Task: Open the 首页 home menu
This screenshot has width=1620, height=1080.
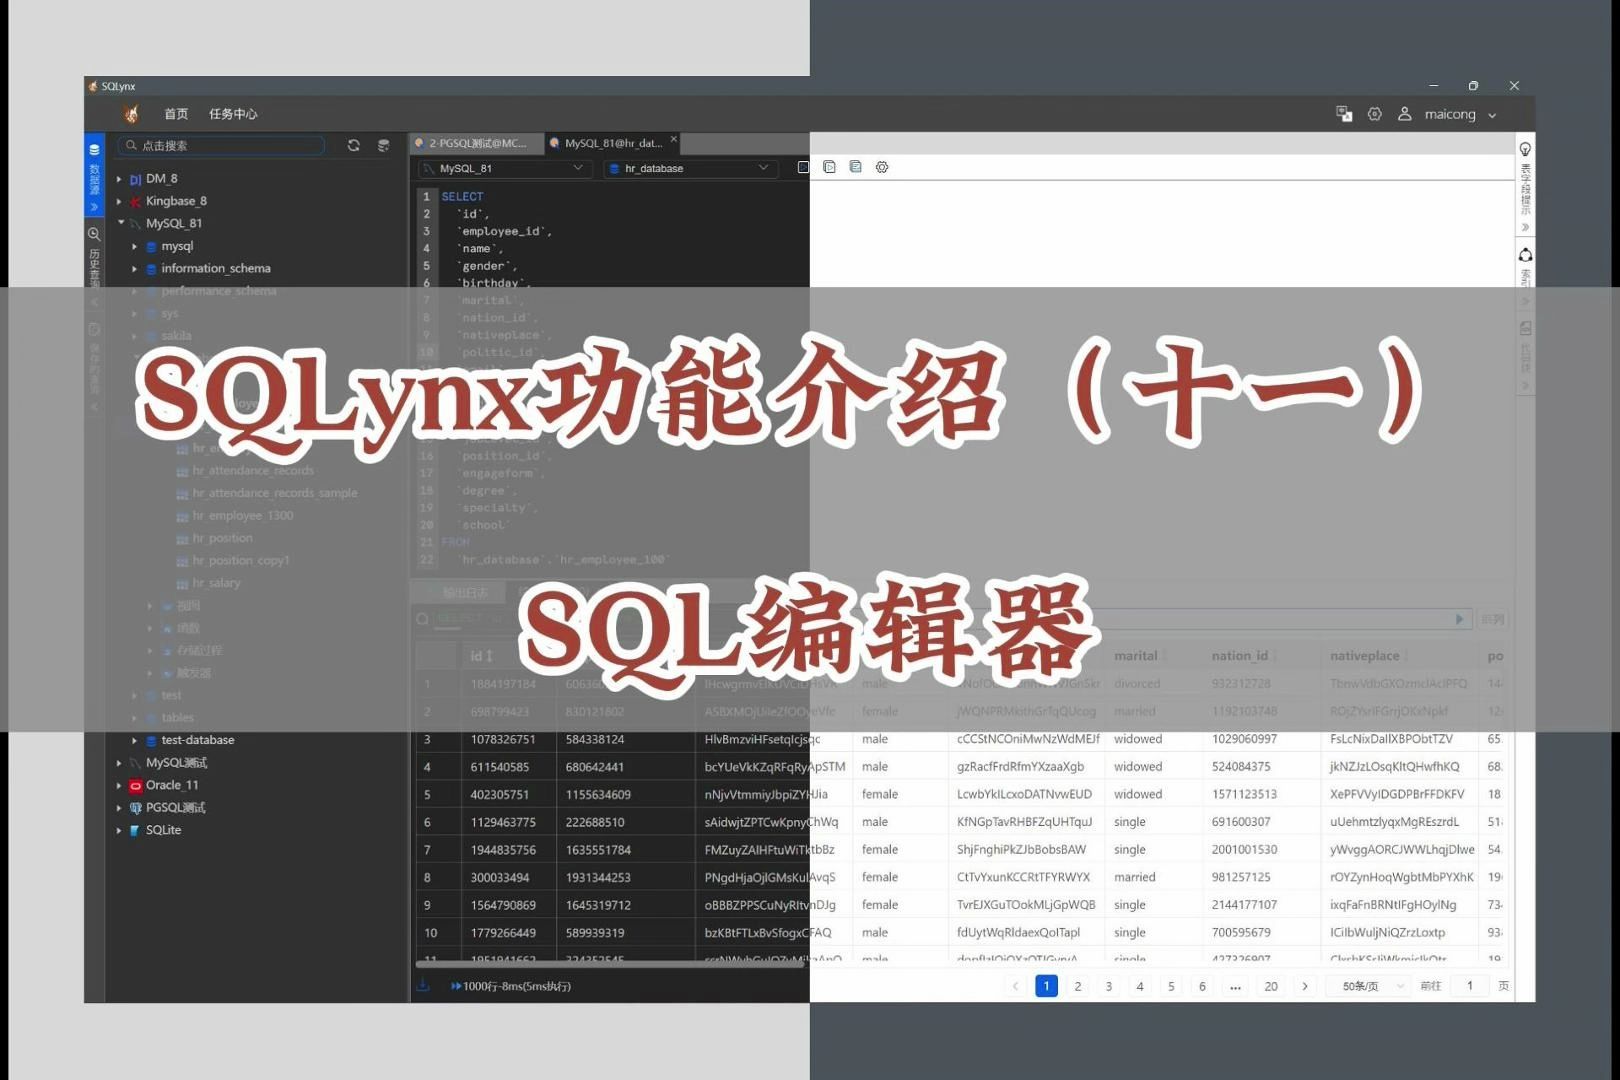Action: tap(176, 114)
